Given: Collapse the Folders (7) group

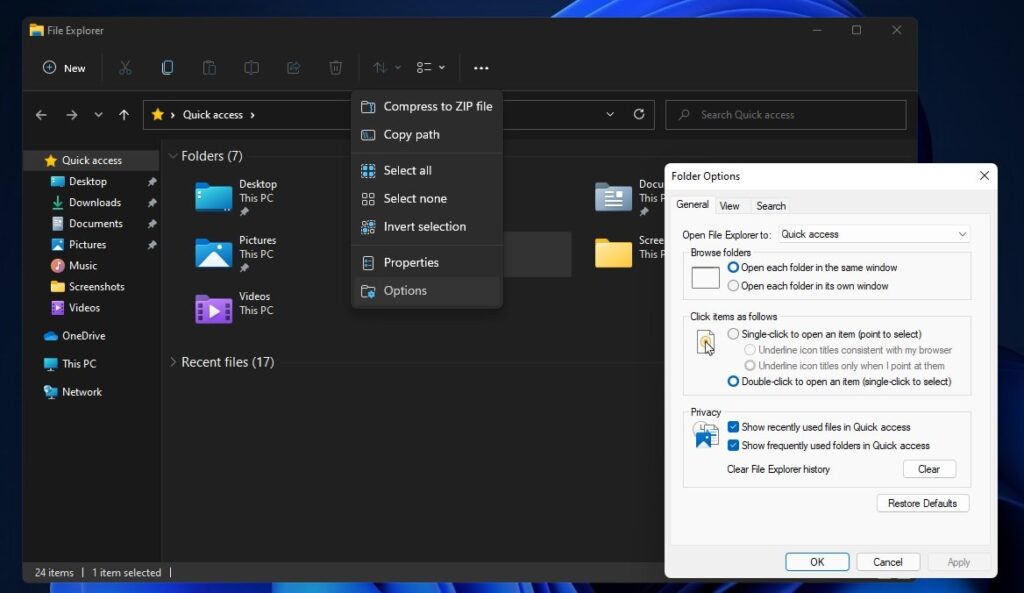Looking at the screenshot, I should tap(173, 156).
